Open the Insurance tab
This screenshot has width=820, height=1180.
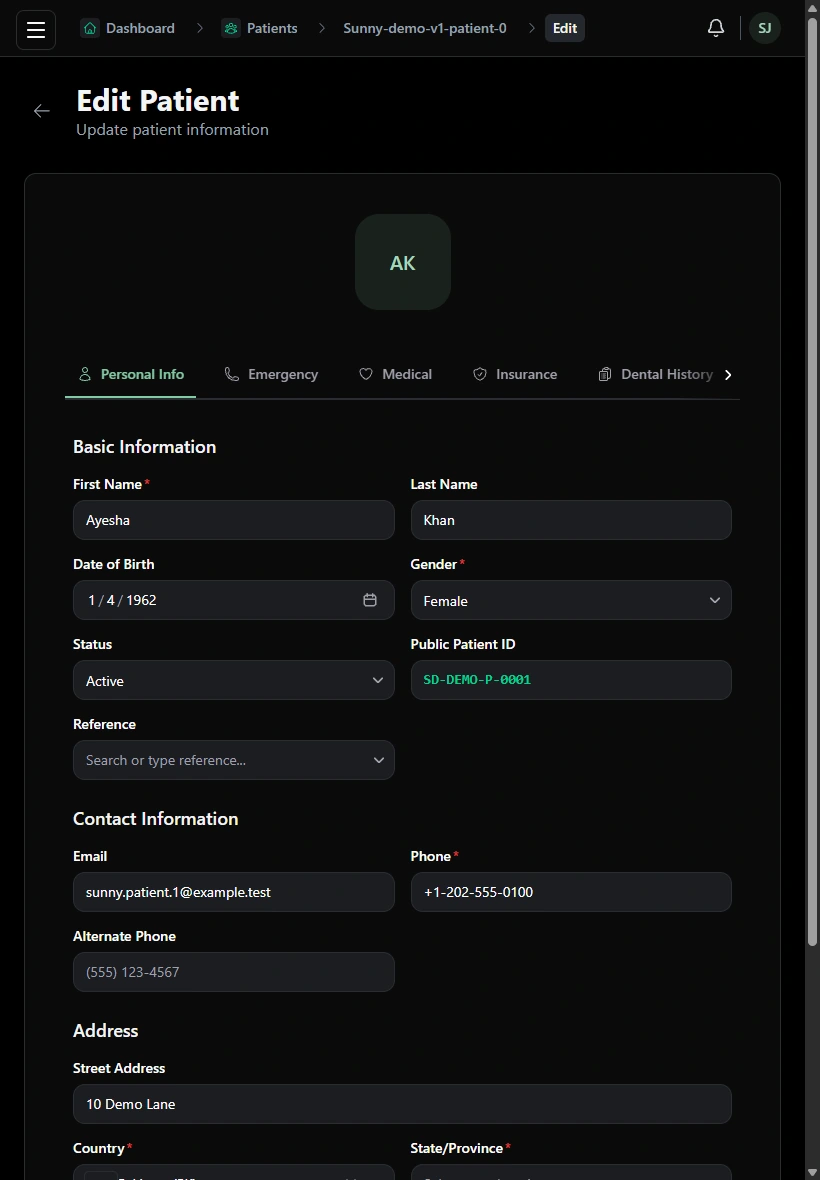point(515,375)
